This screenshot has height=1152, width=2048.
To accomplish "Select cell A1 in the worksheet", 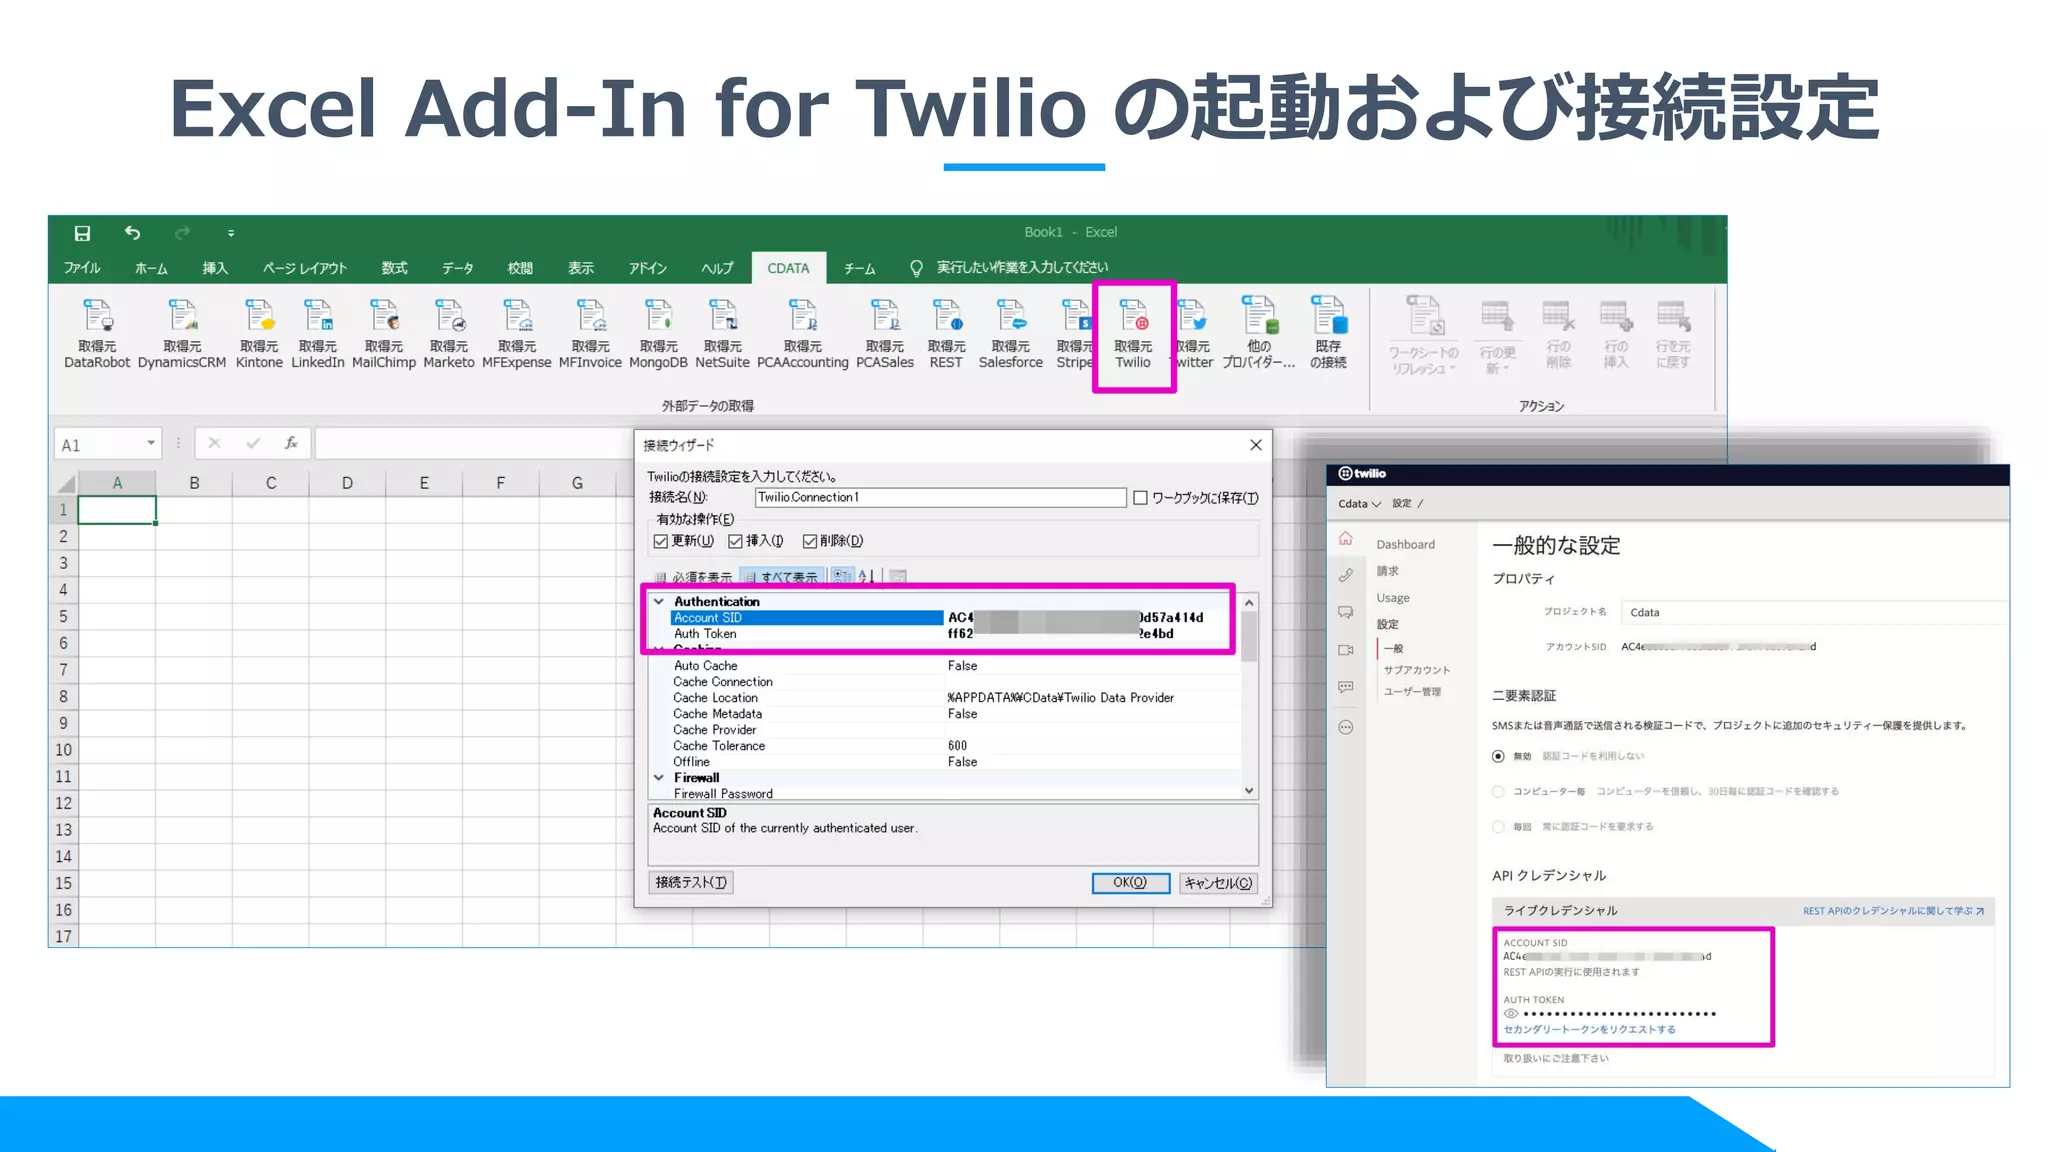I will tap(117, 510).
